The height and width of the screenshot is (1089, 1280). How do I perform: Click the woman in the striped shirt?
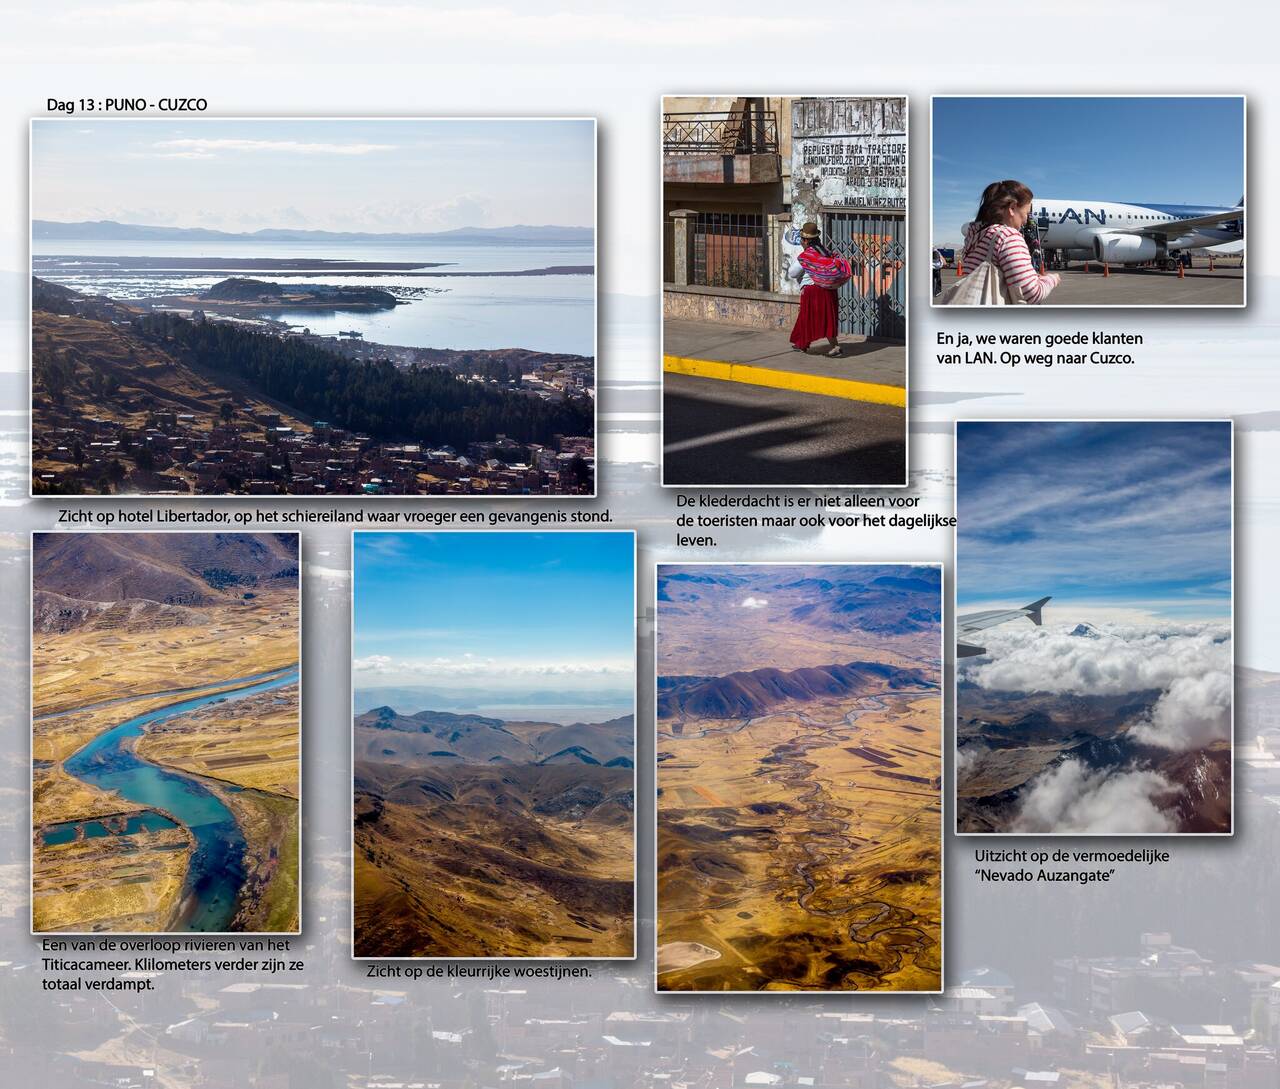coord(1005,249)
